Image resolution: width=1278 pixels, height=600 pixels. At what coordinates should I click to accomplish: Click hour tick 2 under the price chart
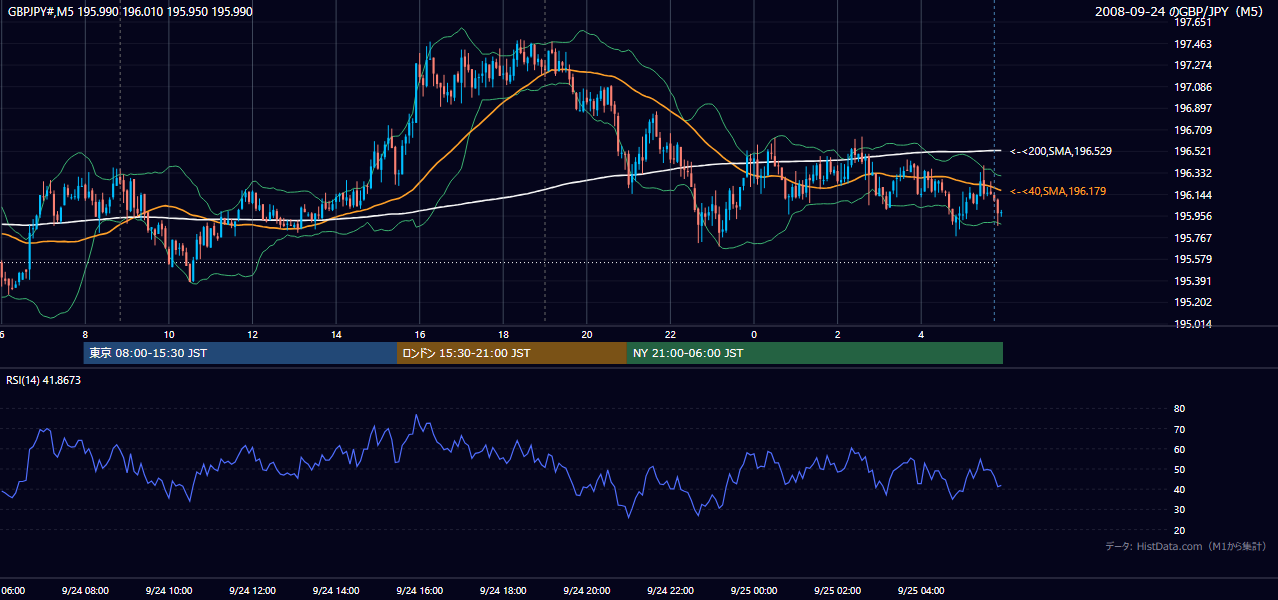(838, 334)
